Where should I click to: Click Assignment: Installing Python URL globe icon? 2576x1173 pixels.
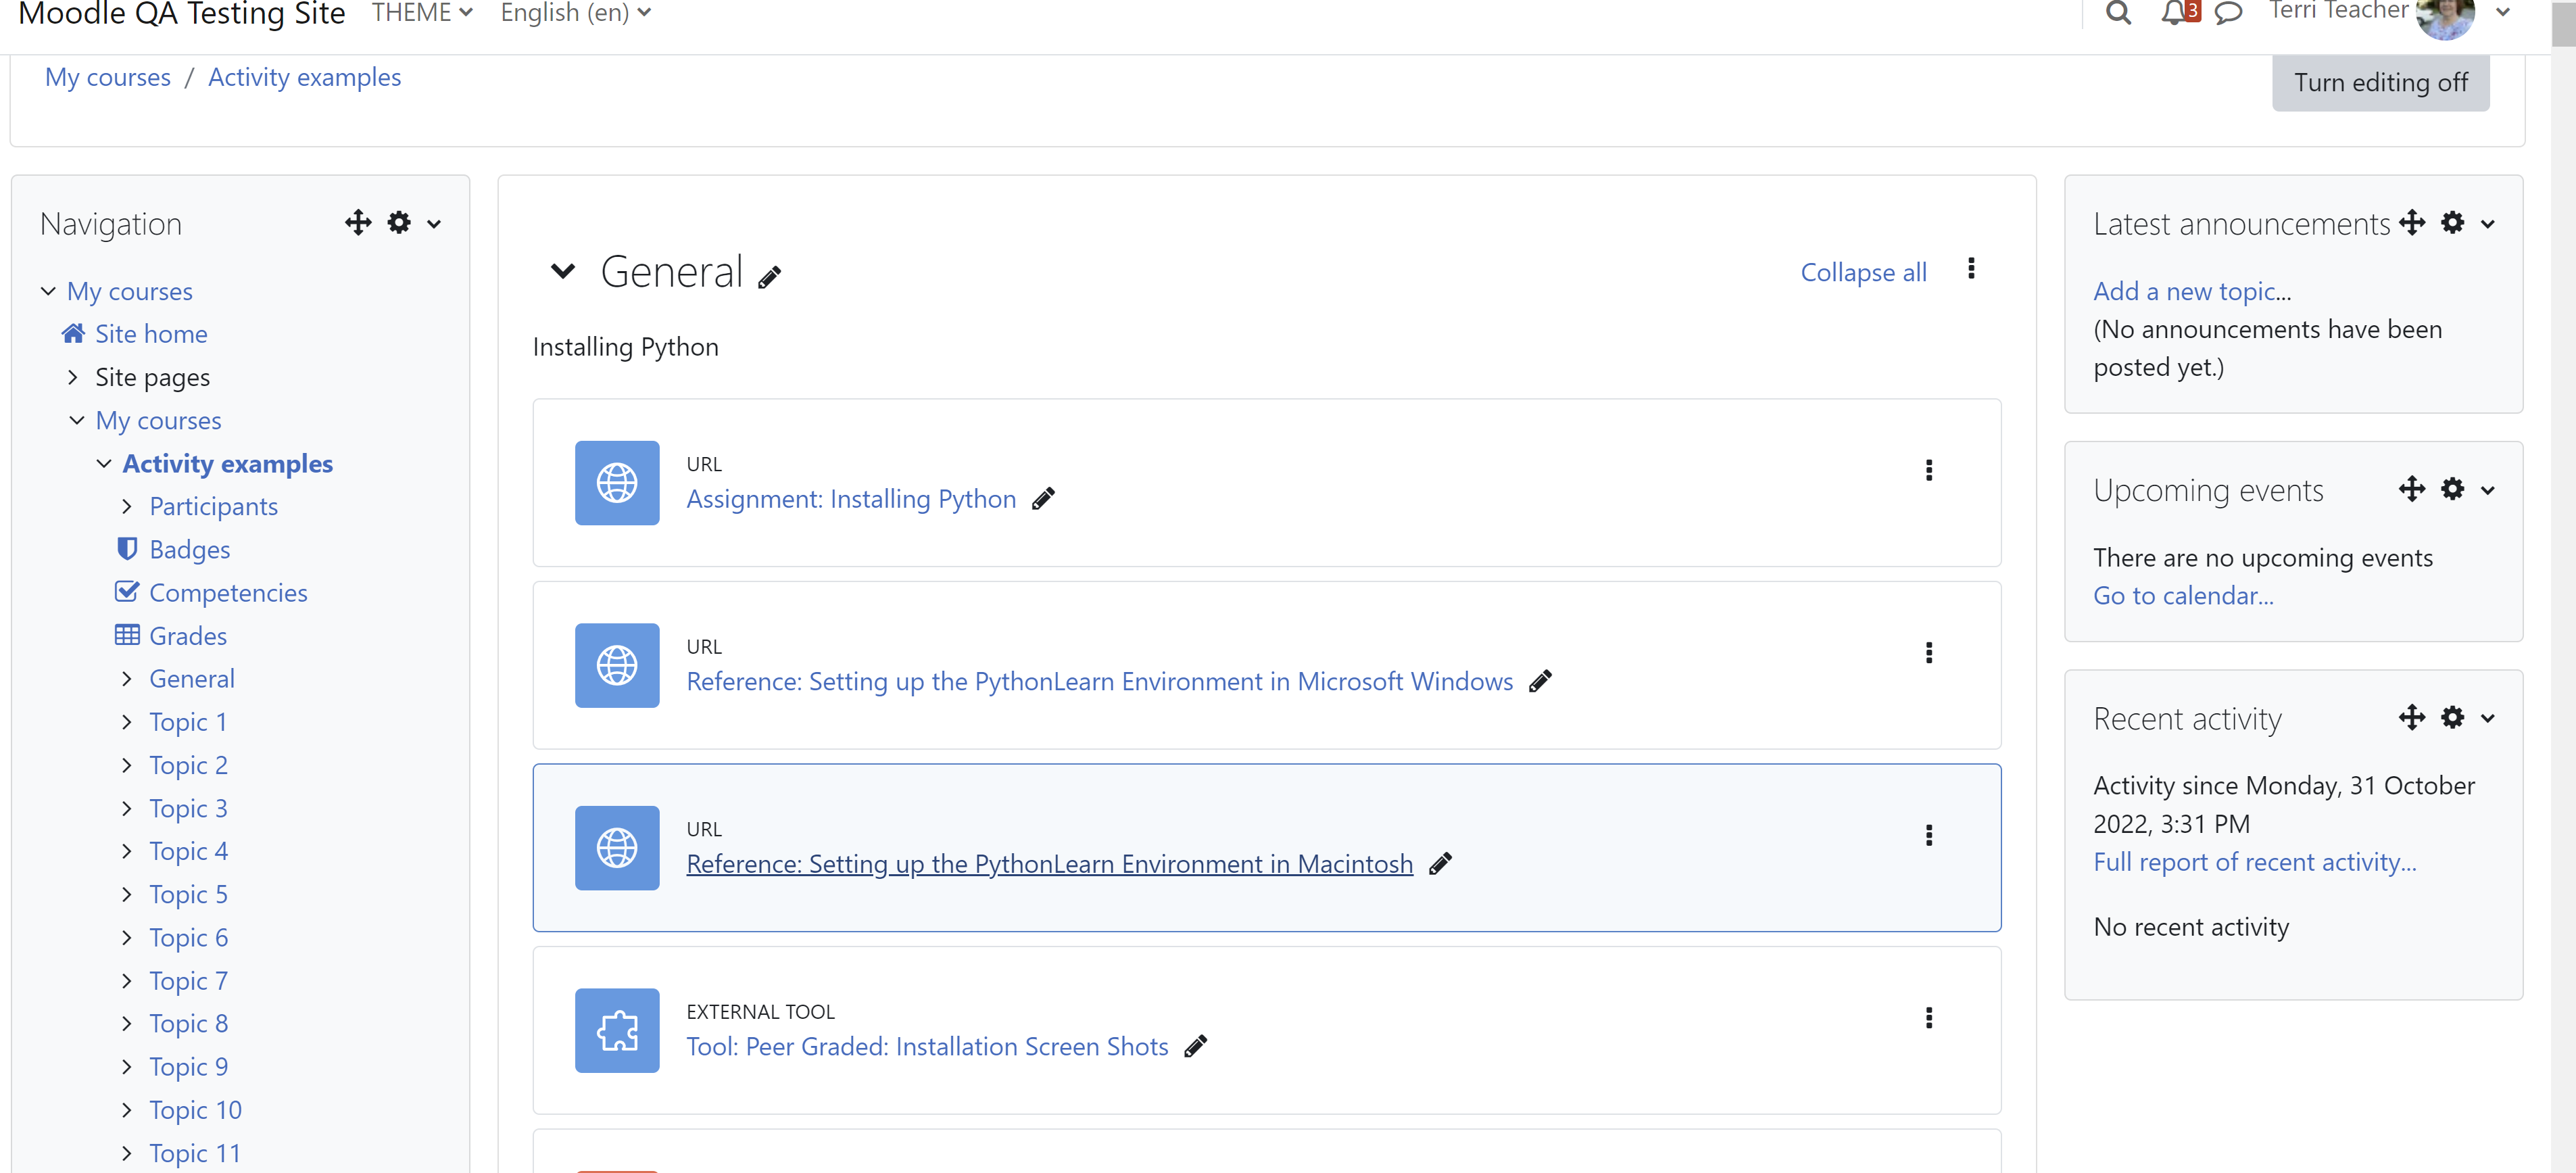(617, 483)
